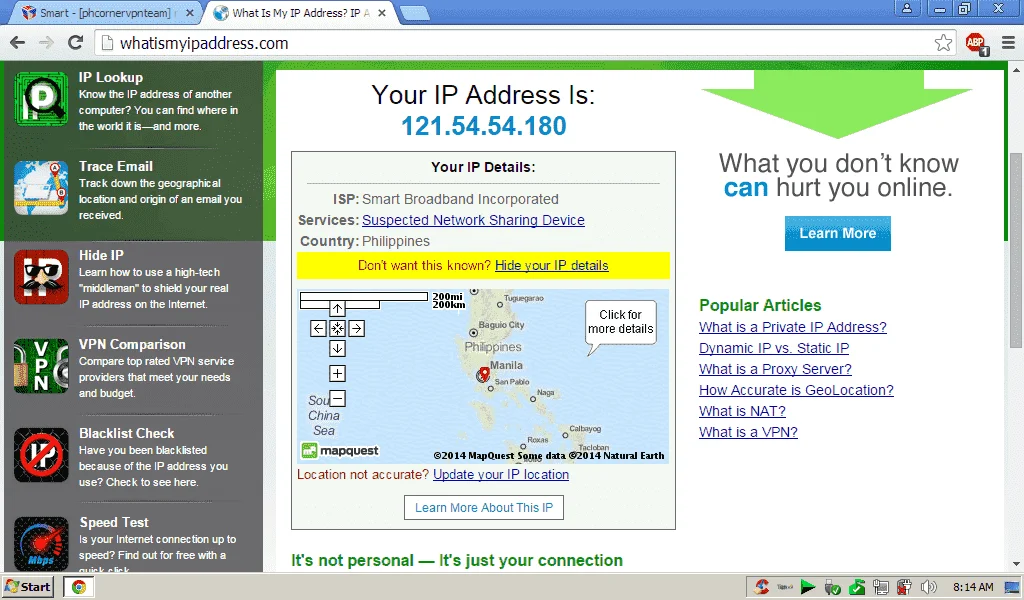Click the Speed Test heading
The image size is (1024, 600).
[x=114, y=522]
